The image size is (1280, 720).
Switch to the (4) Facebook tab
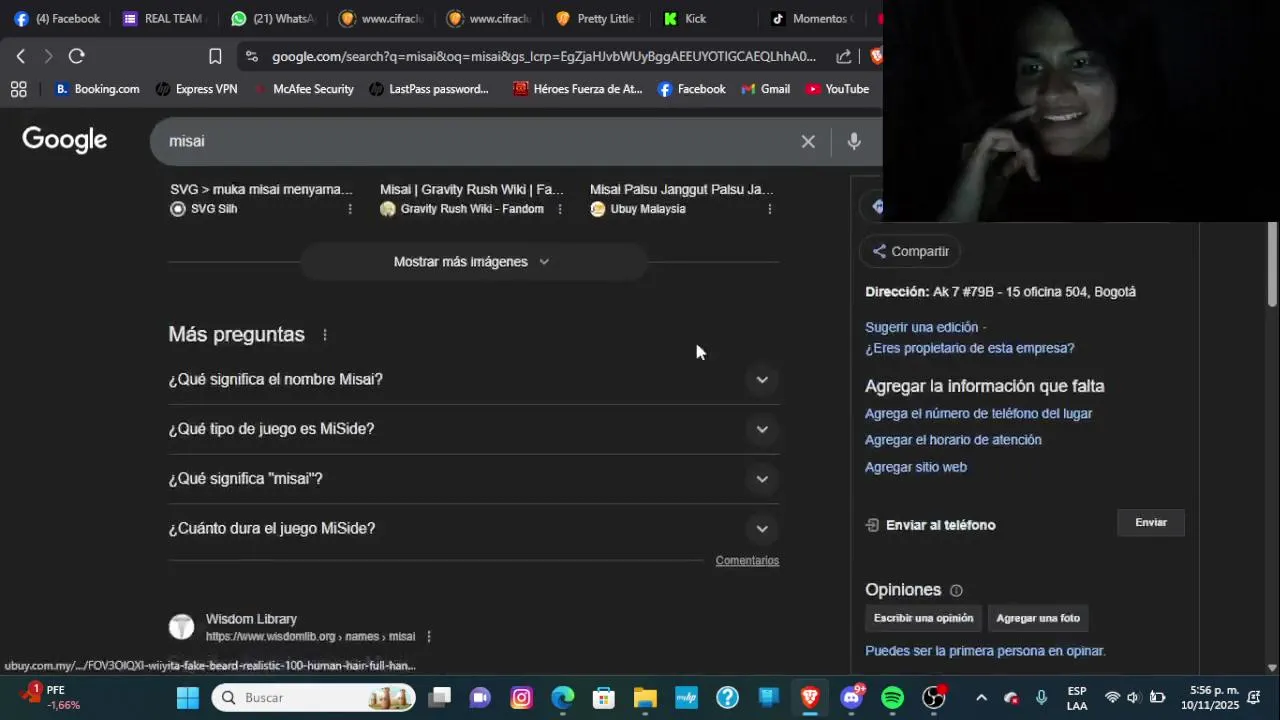(57, 18)
